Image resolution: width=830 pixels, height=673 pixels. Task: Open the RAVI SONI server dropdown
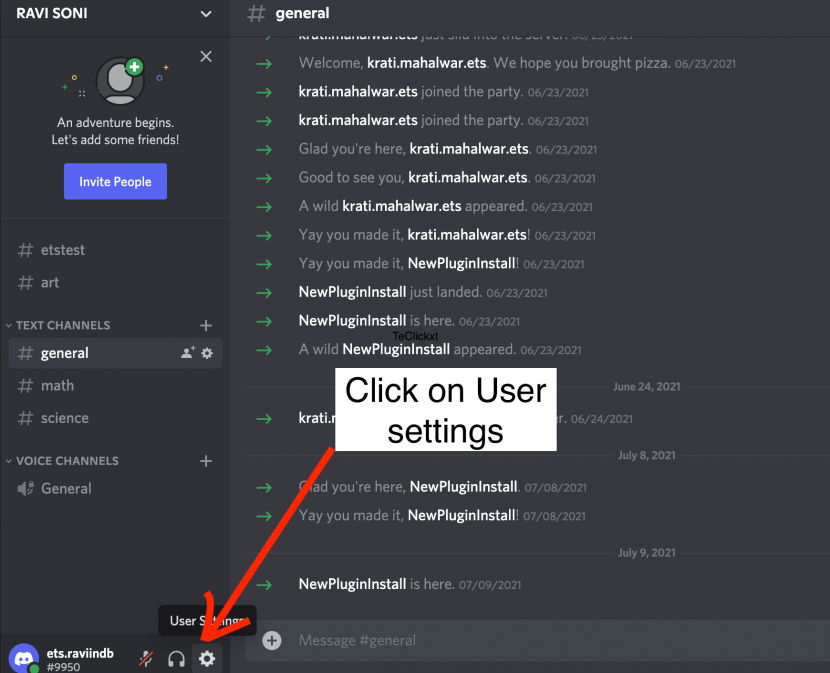115,14
